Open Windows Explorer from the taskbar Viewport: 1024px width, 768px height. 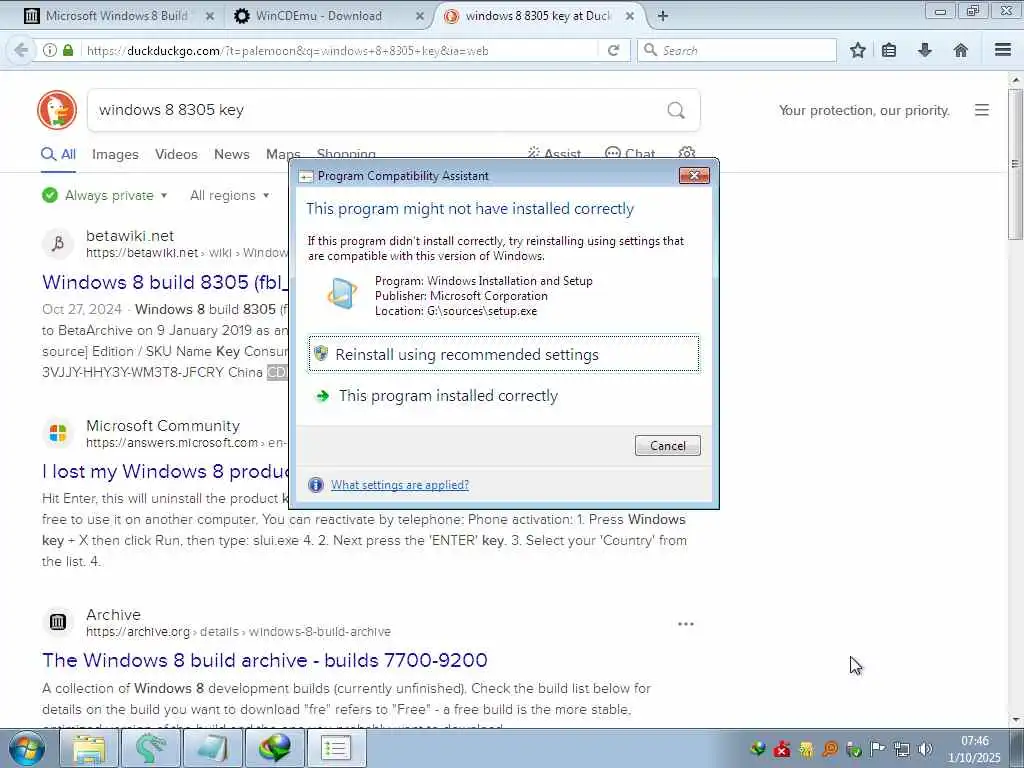tap(89, 748)
